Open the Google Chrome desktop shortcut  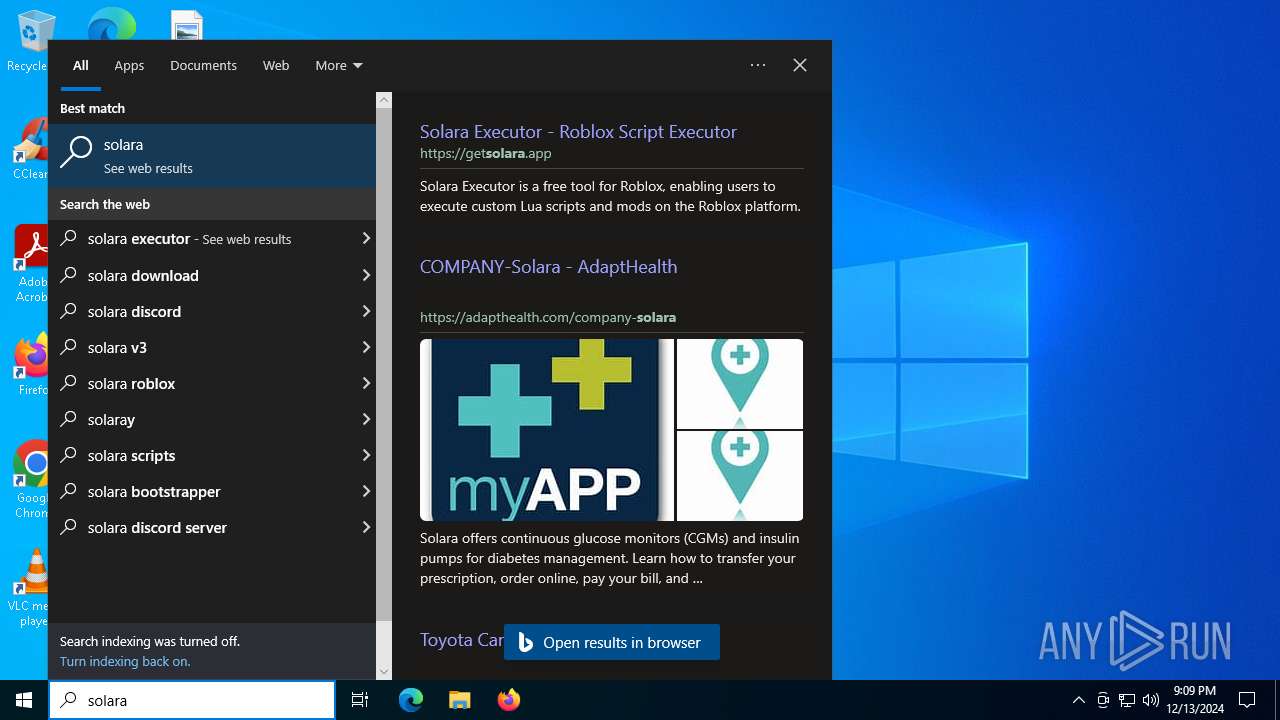tap(32, 480)
